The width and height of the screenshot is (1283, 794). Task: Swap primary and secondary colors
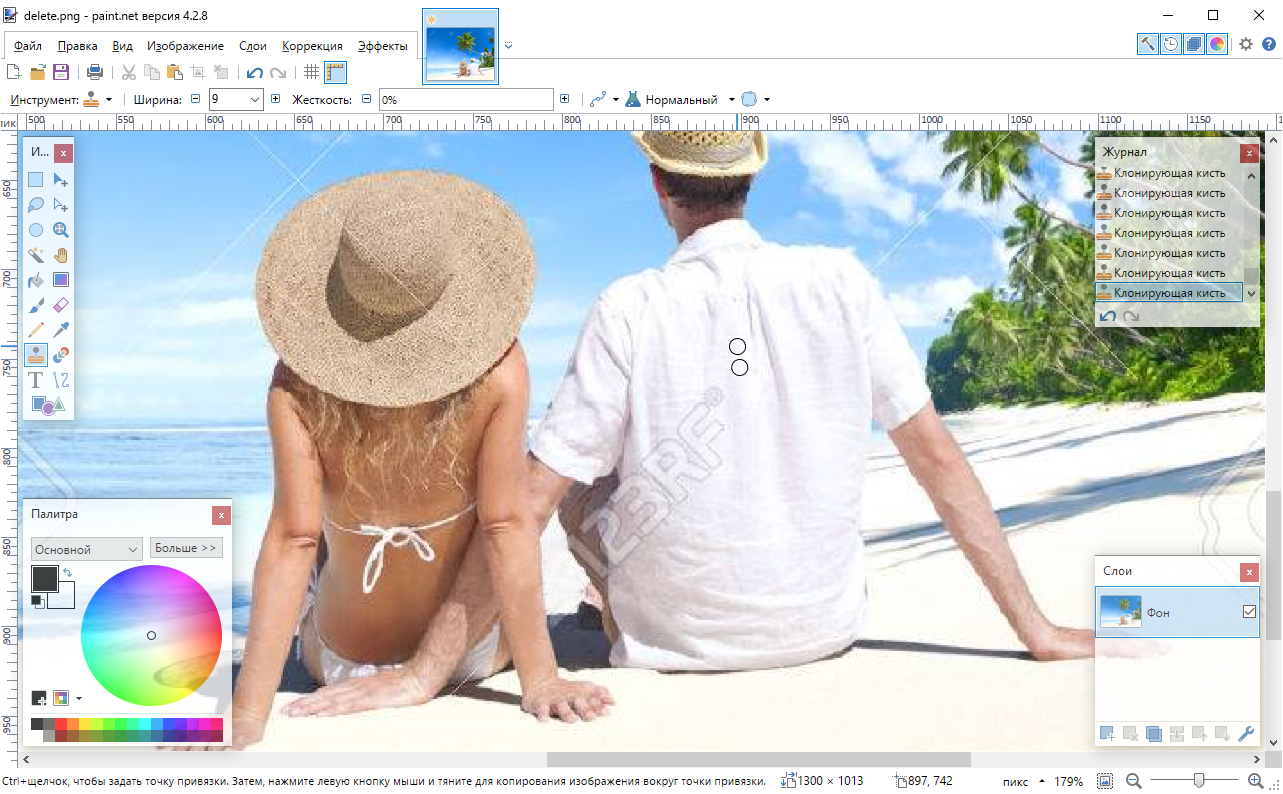(67, 572)
